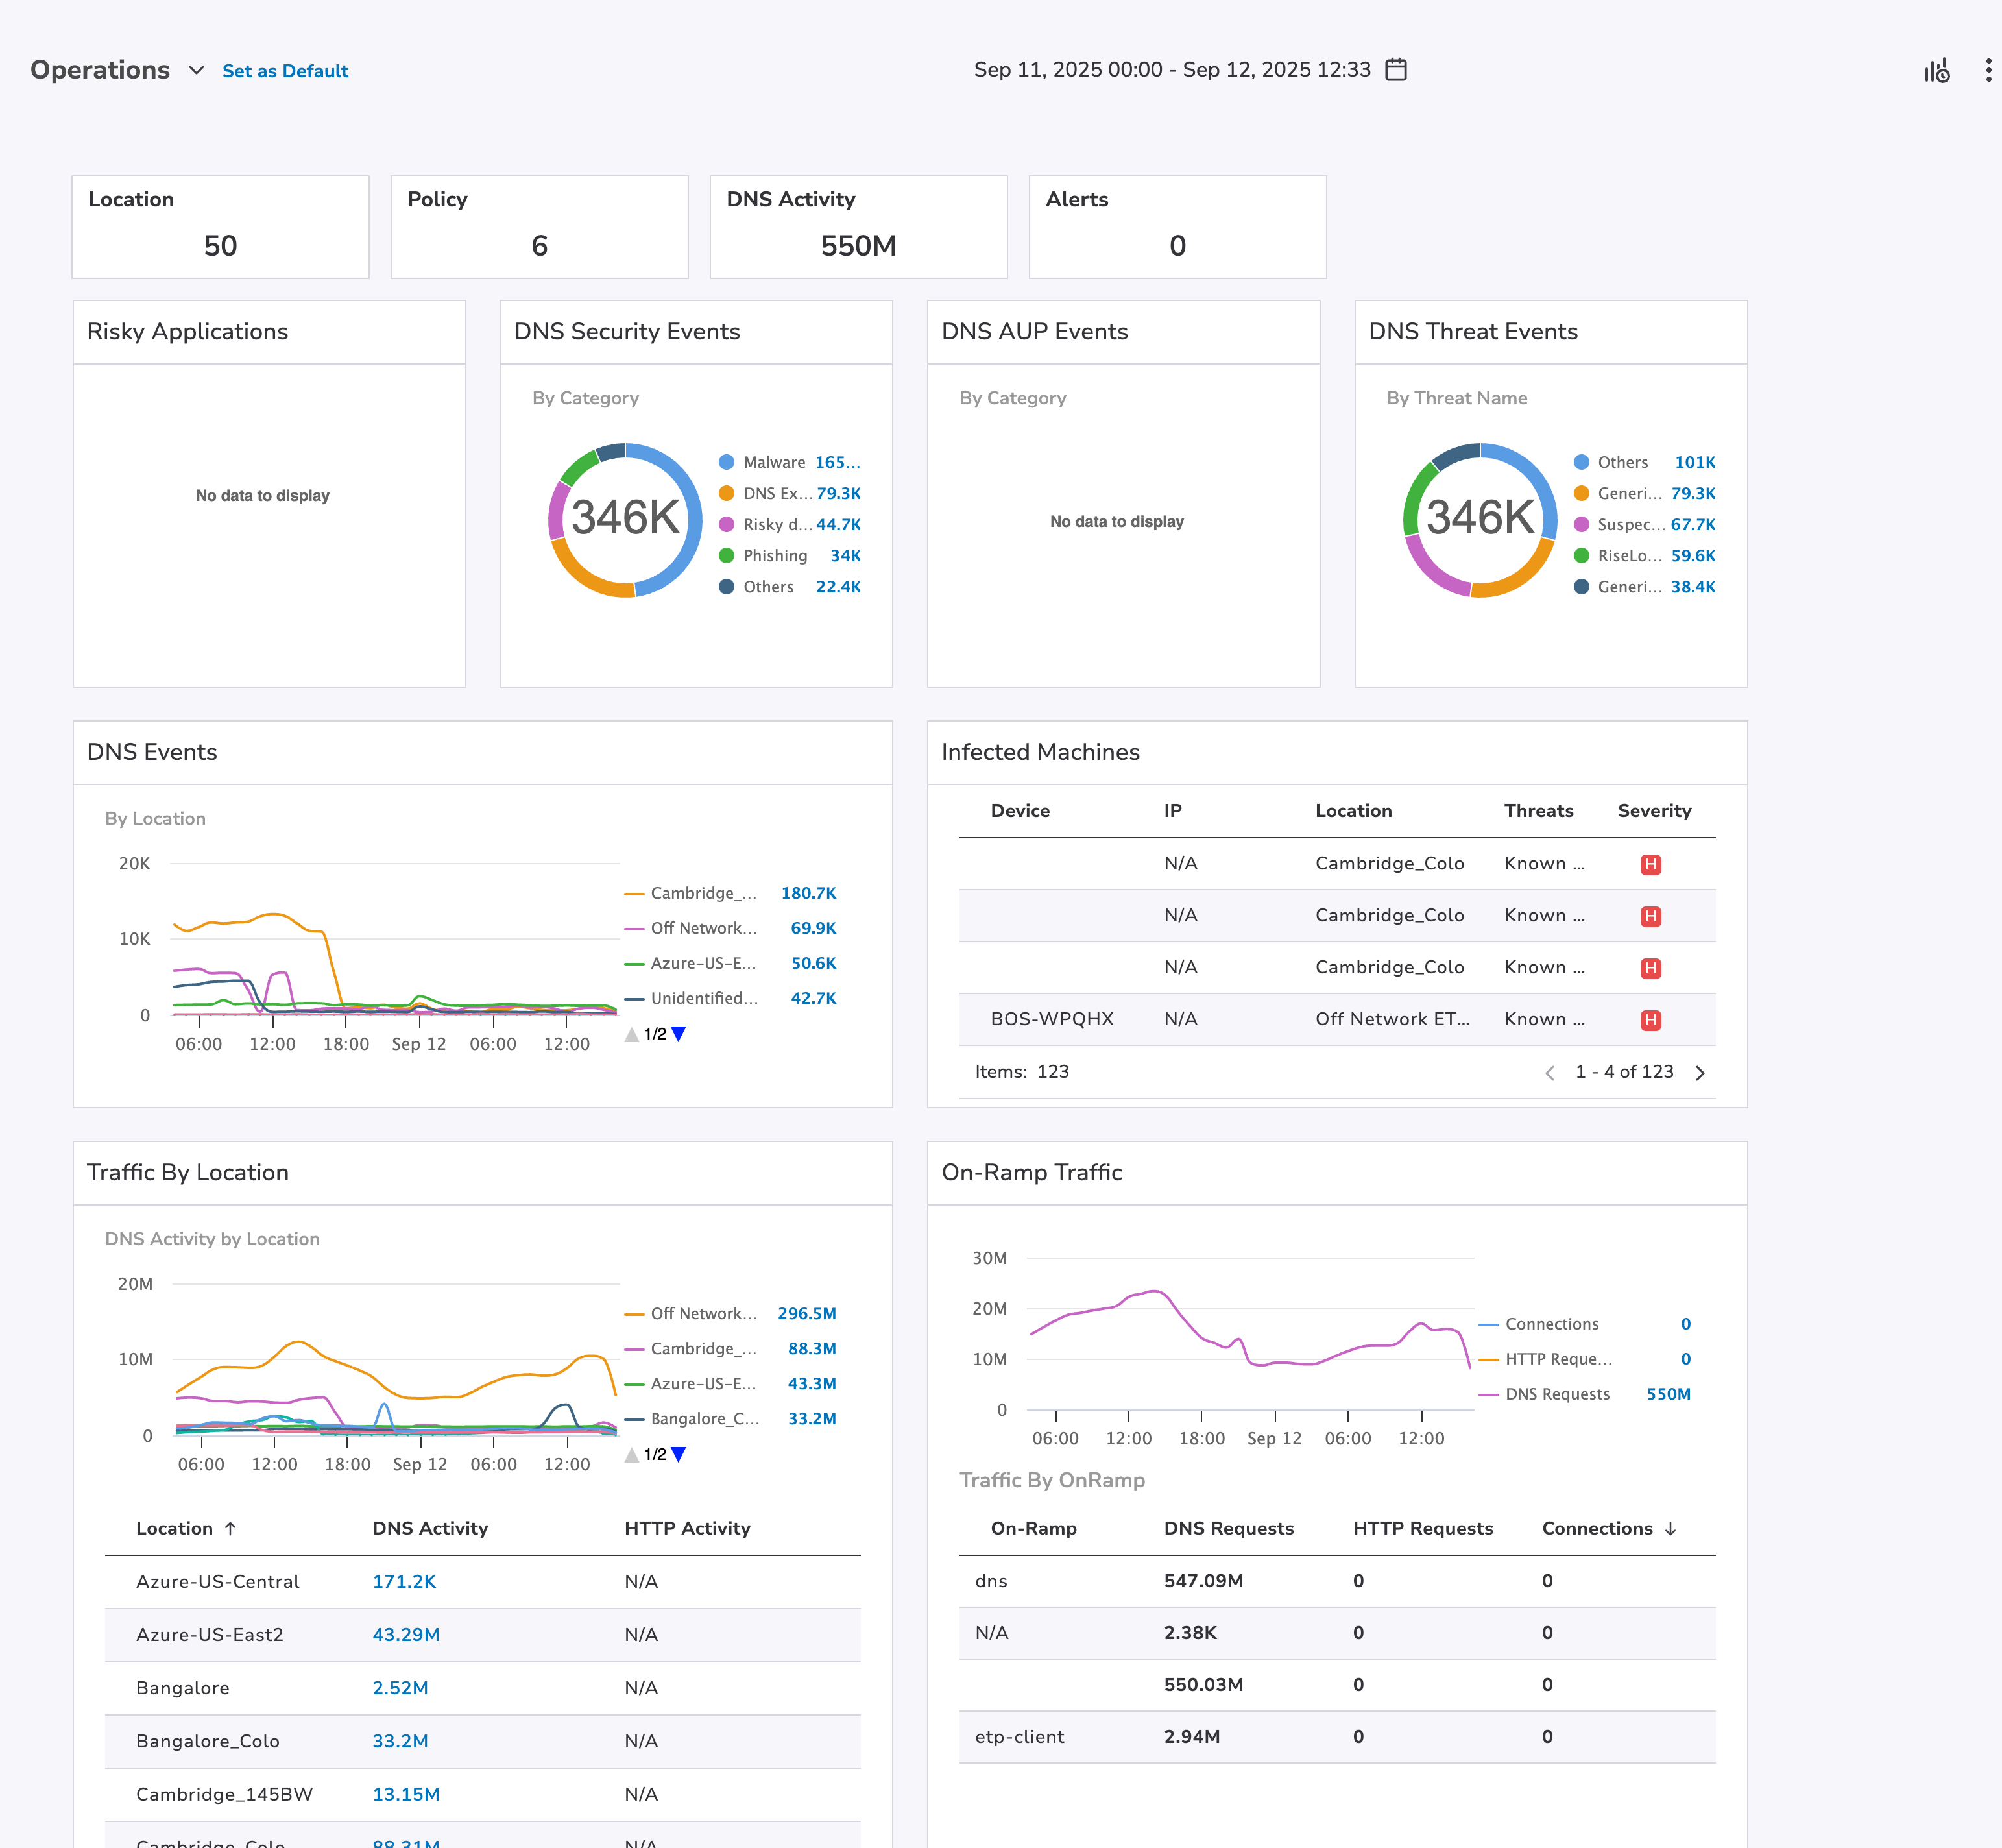The height and width of the screenshot is (1848, 2002).
Task: Open the dashboard chart settings icon
Action: [x=1936, y=71]
